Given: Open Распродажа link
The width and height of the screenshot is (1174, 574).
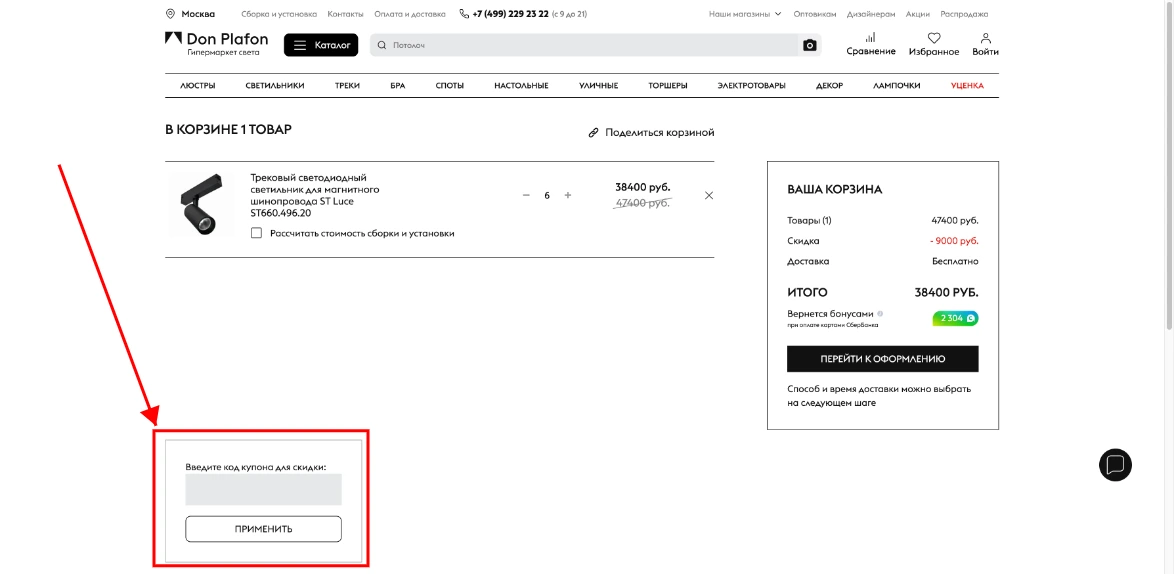Looking at the screenshot, I should pos(964,13).
